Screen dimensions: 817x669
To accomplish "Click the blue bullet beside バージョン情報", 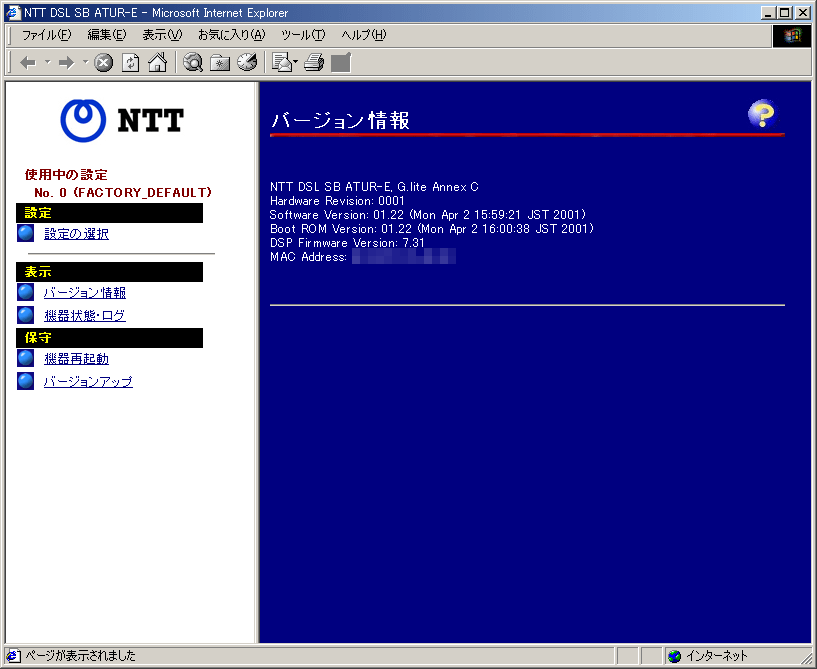I will [26, 292].
